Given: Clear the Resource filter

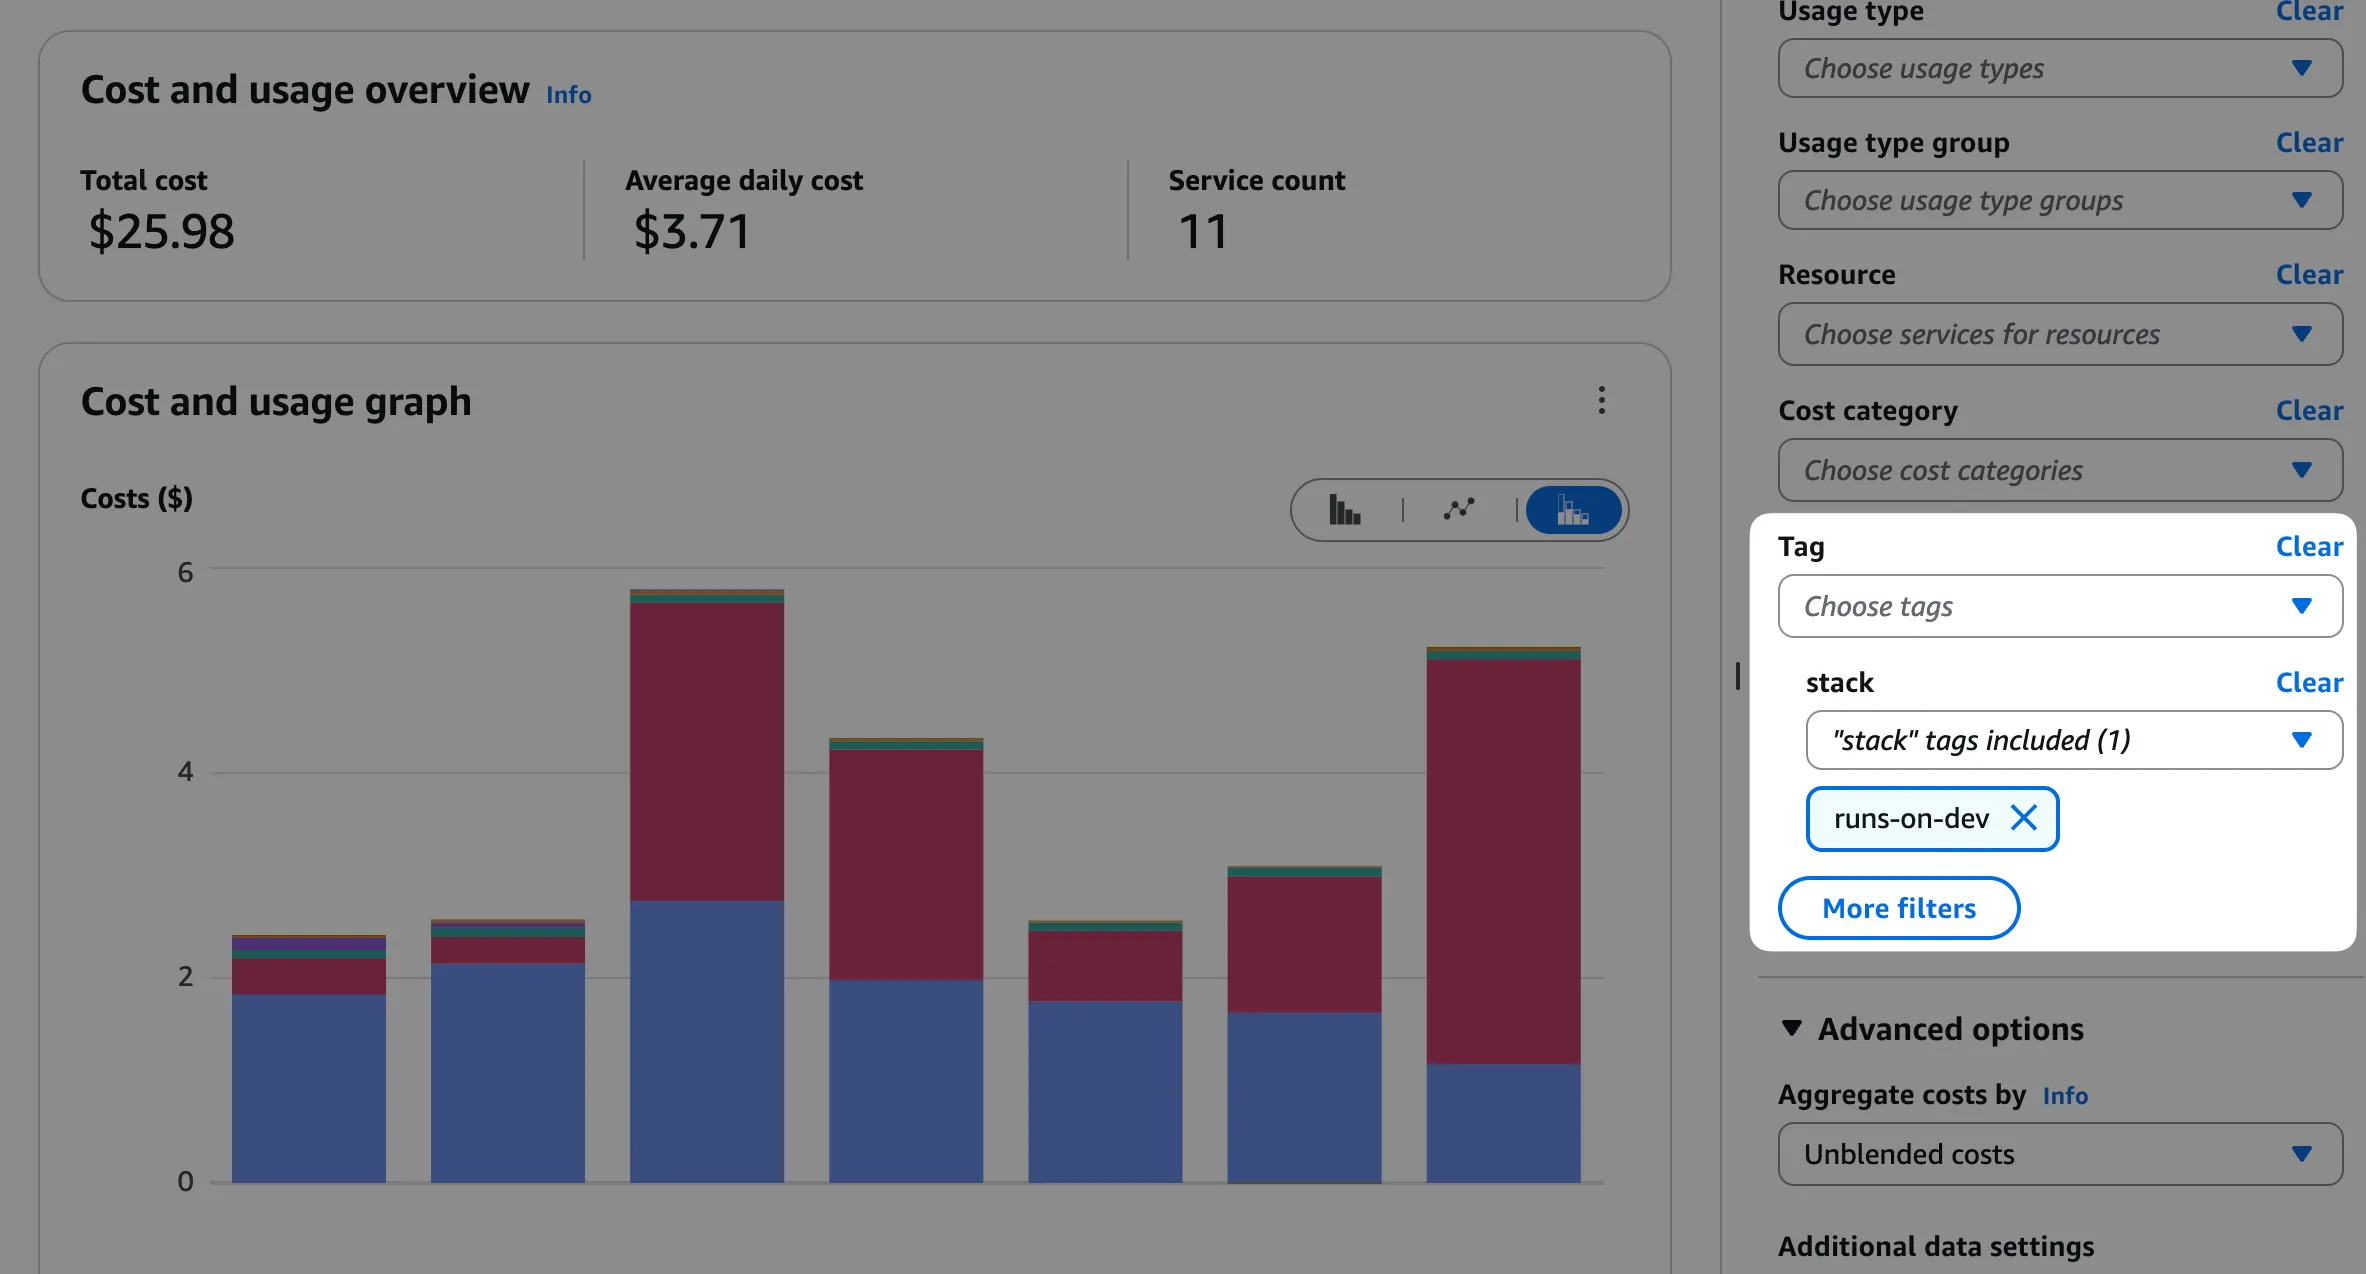Looking at the screenshot, I should click(x=2308, y=274).
